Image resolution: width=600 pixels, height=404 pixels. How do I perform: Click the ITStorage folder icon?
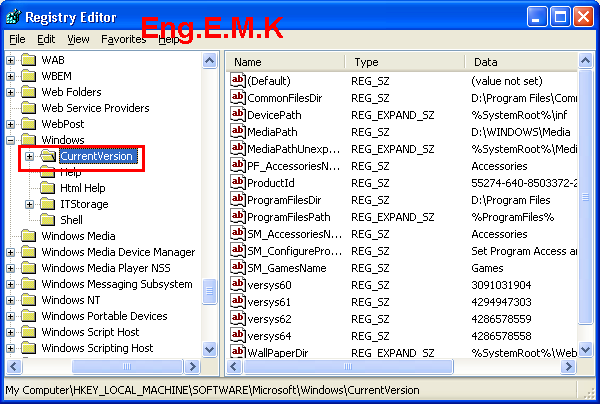(47, 204)
